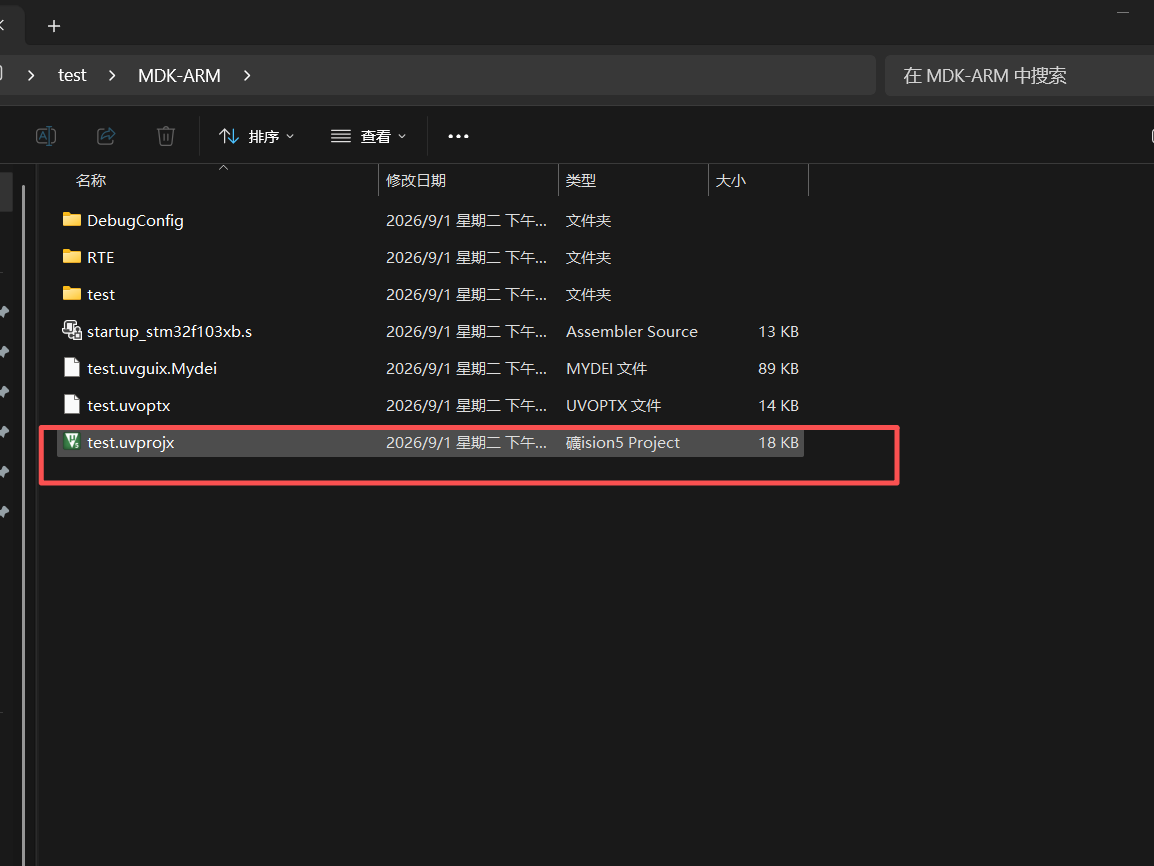This screenshot has width=1154, height=866.
Task: Click the test.uvguix.Mydei file name
Action: click(152, 369)
